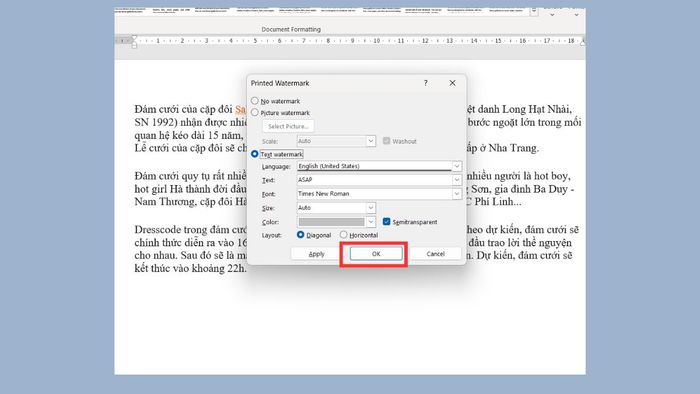700x394 pixels.
Task: Expand the Document Formatting style gallery
Action: [x=534, y=12]
